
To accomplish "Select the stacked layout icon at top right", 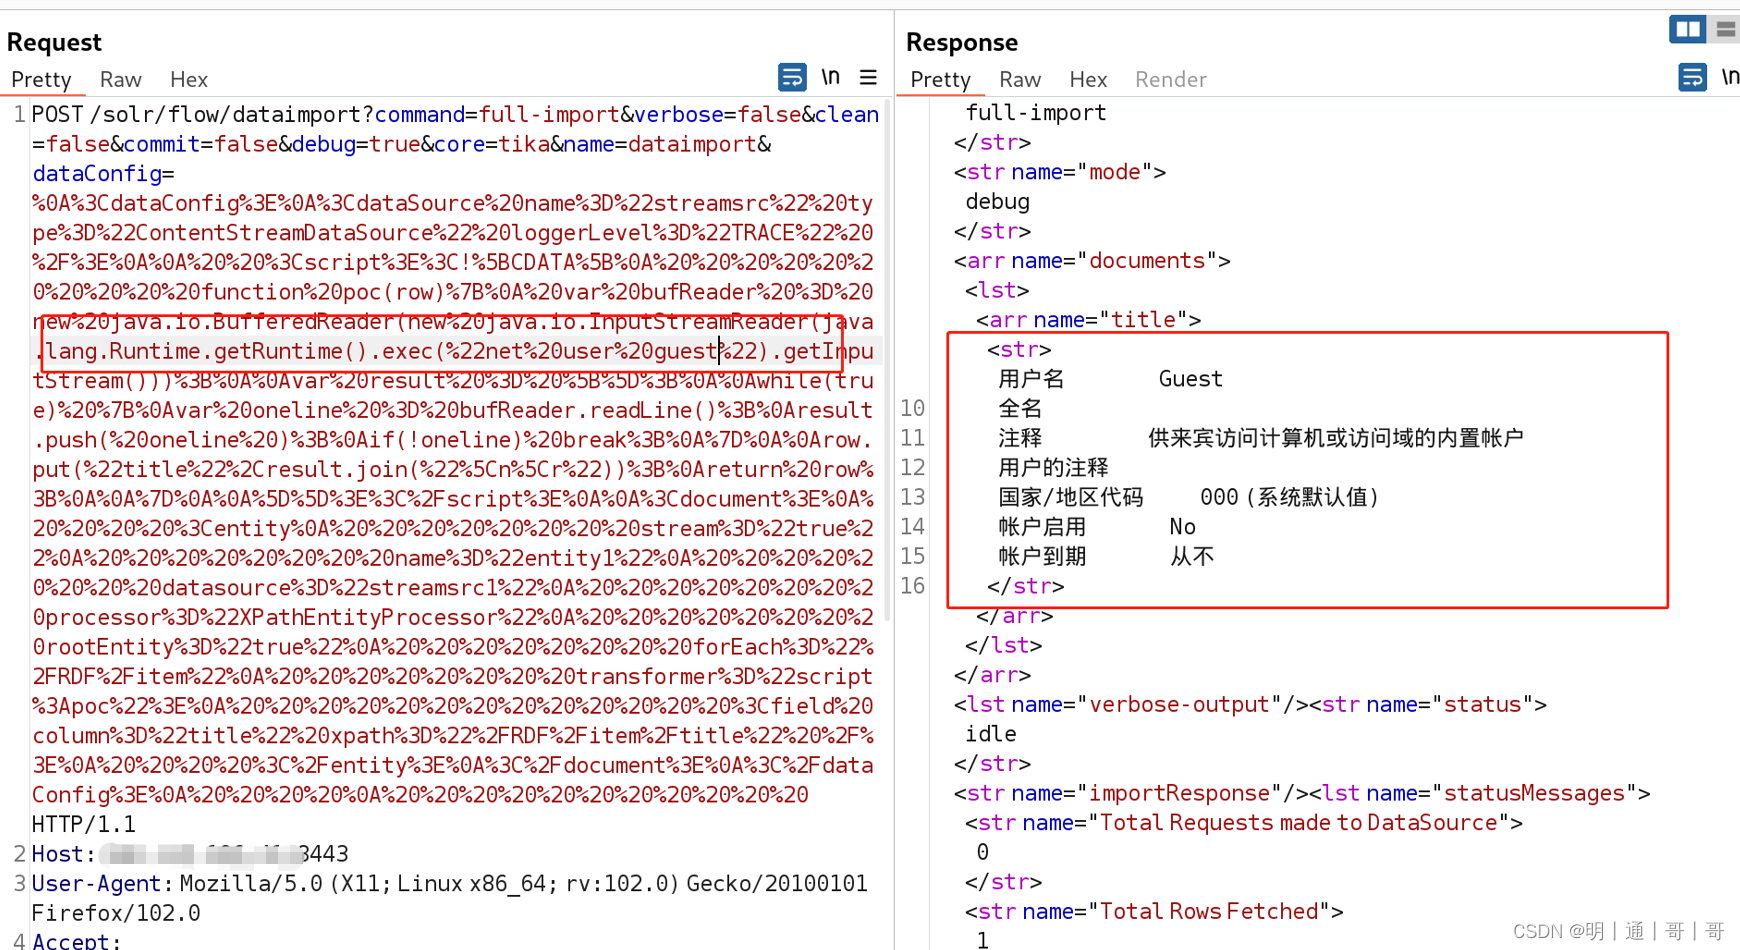I will [1726, 29].
